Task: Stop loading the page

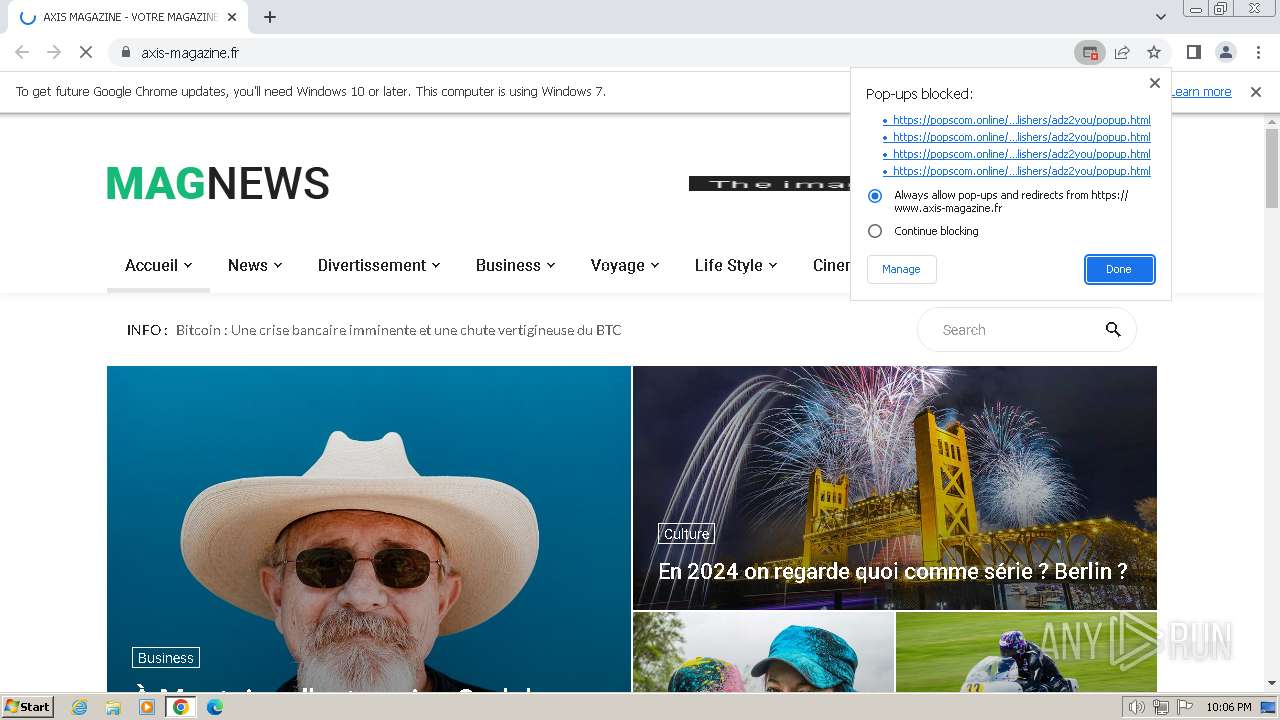Action: [x=86, y=52]
